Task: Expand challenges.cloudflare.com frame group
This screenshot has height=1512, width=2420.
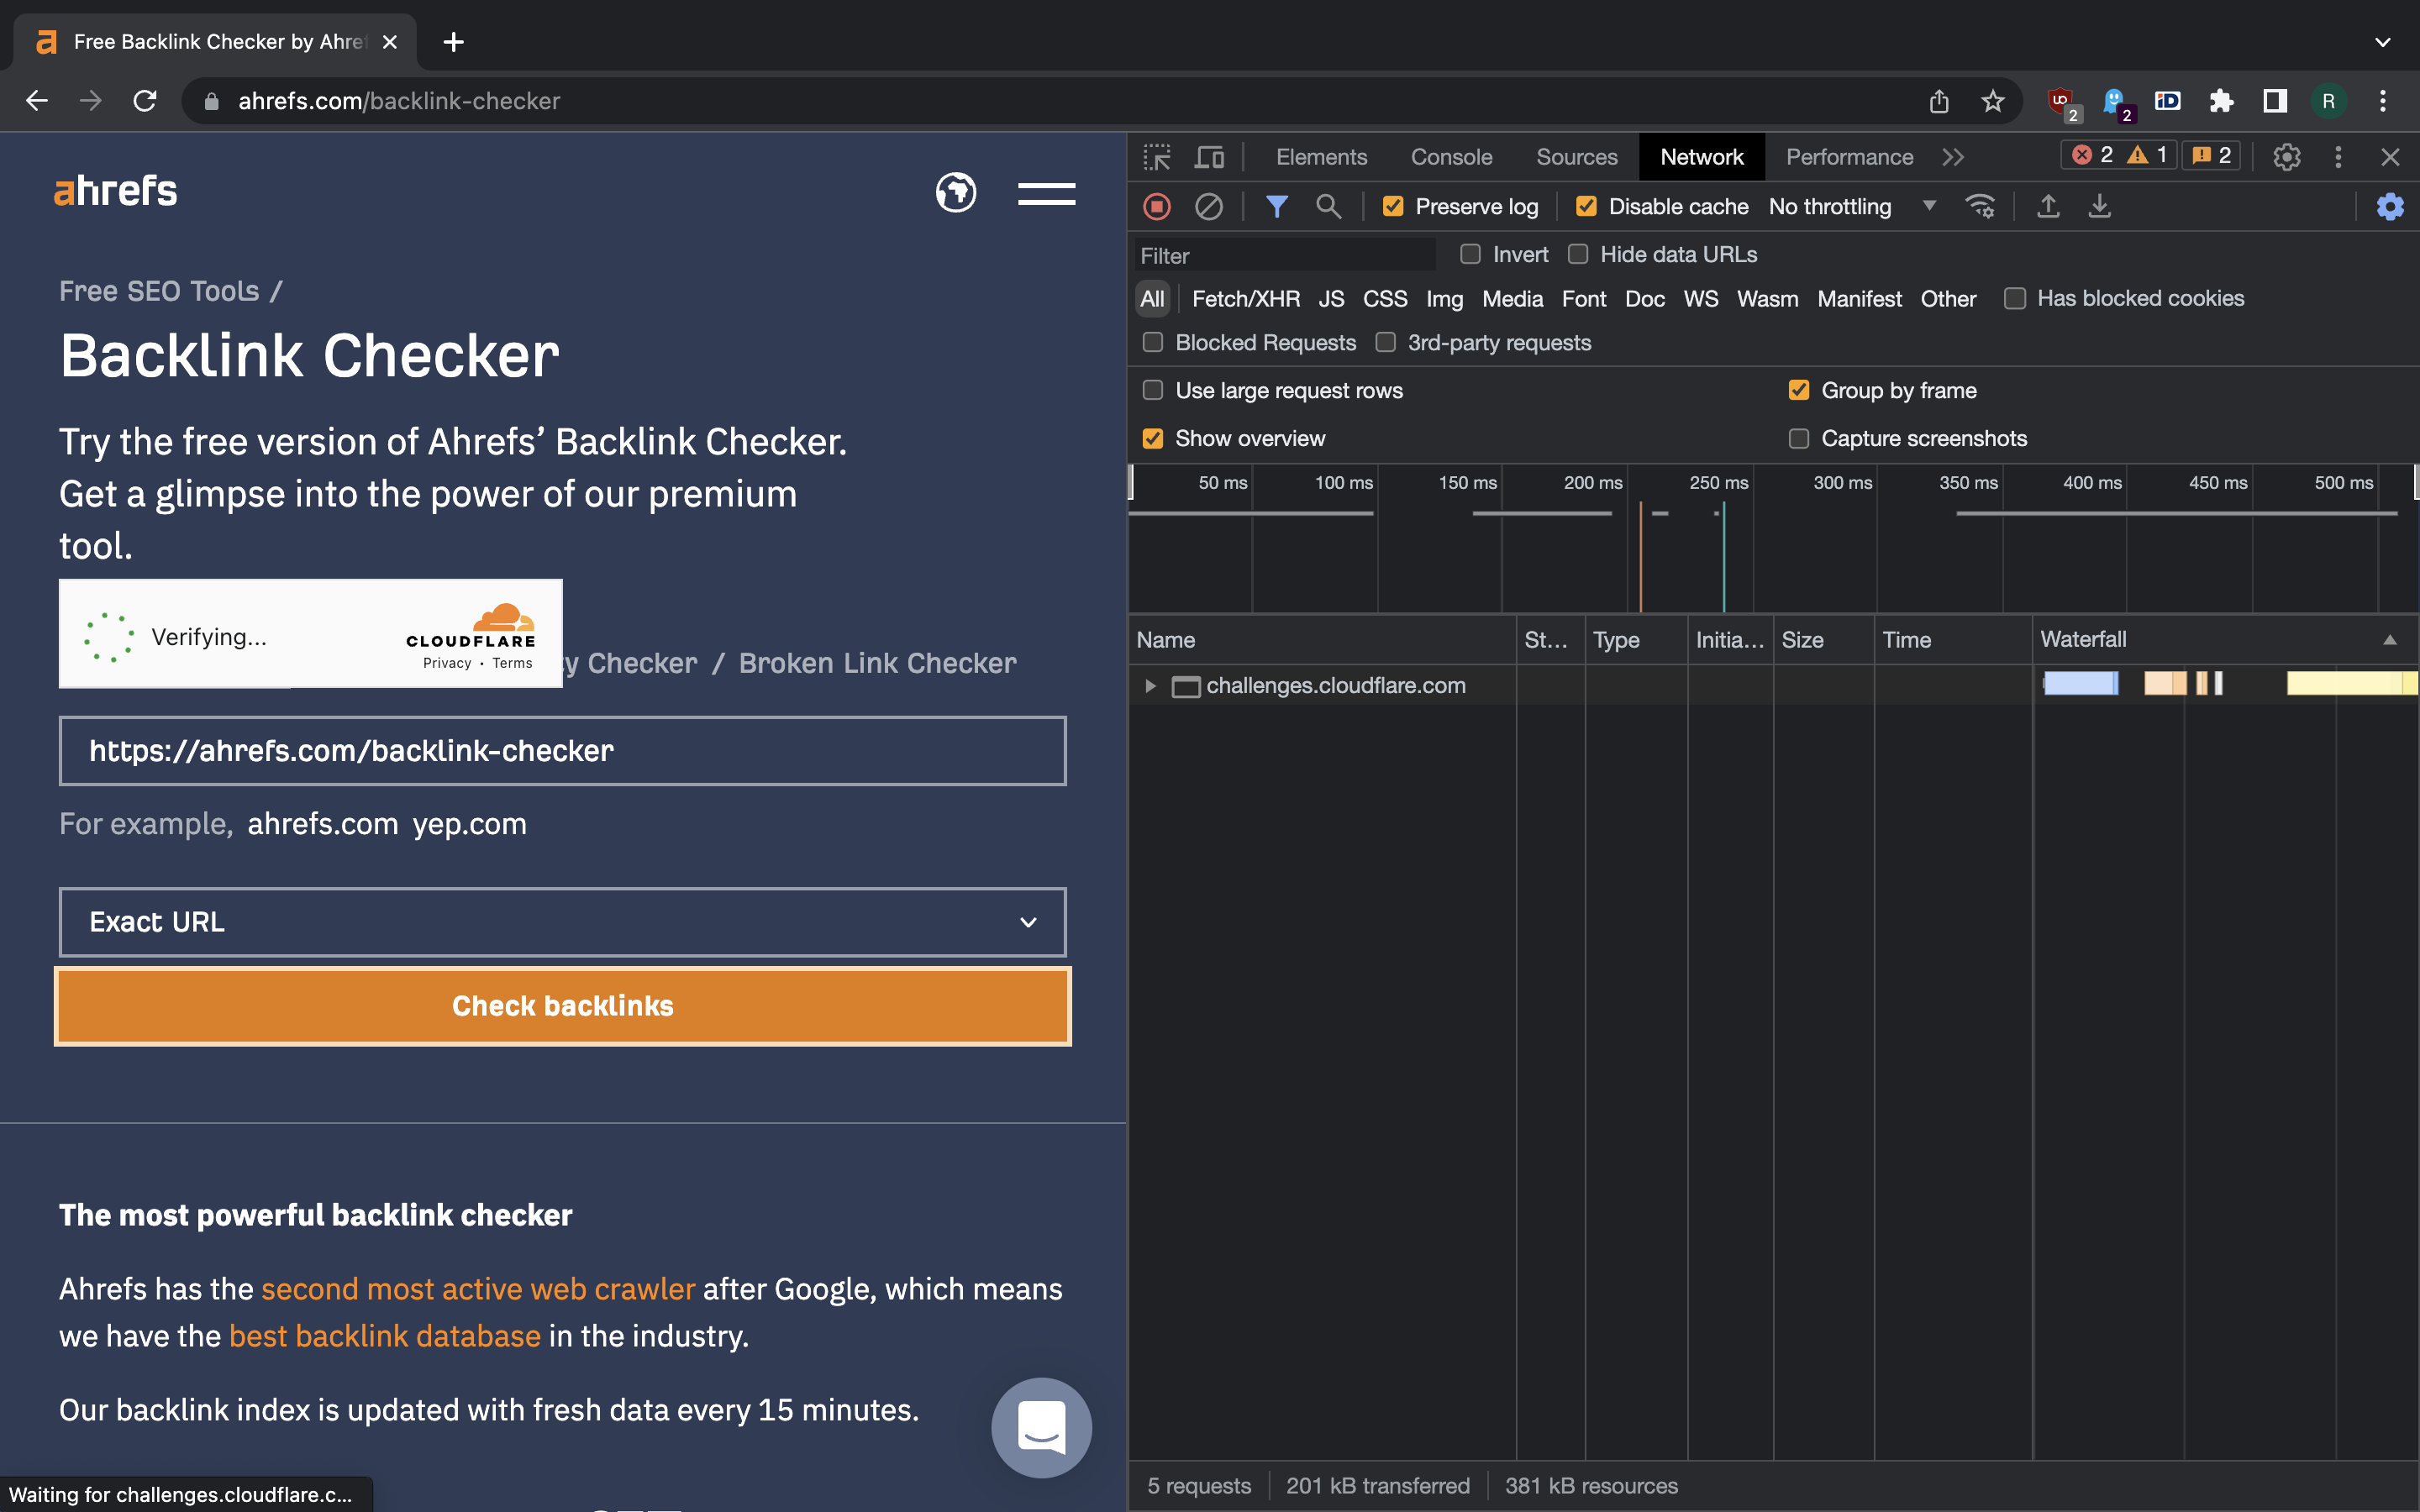Action: [x=1150, y=686]
